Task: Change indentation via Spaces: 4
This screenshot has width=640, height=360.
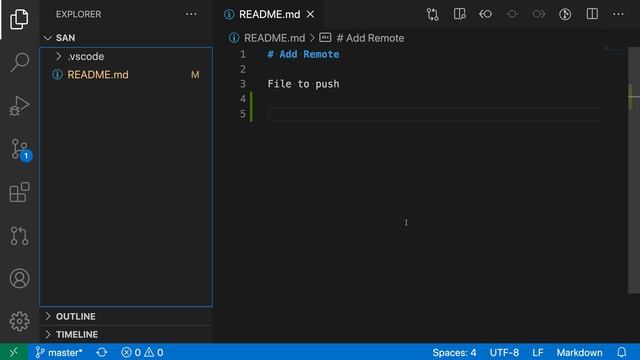Action: tap(454, 352)
